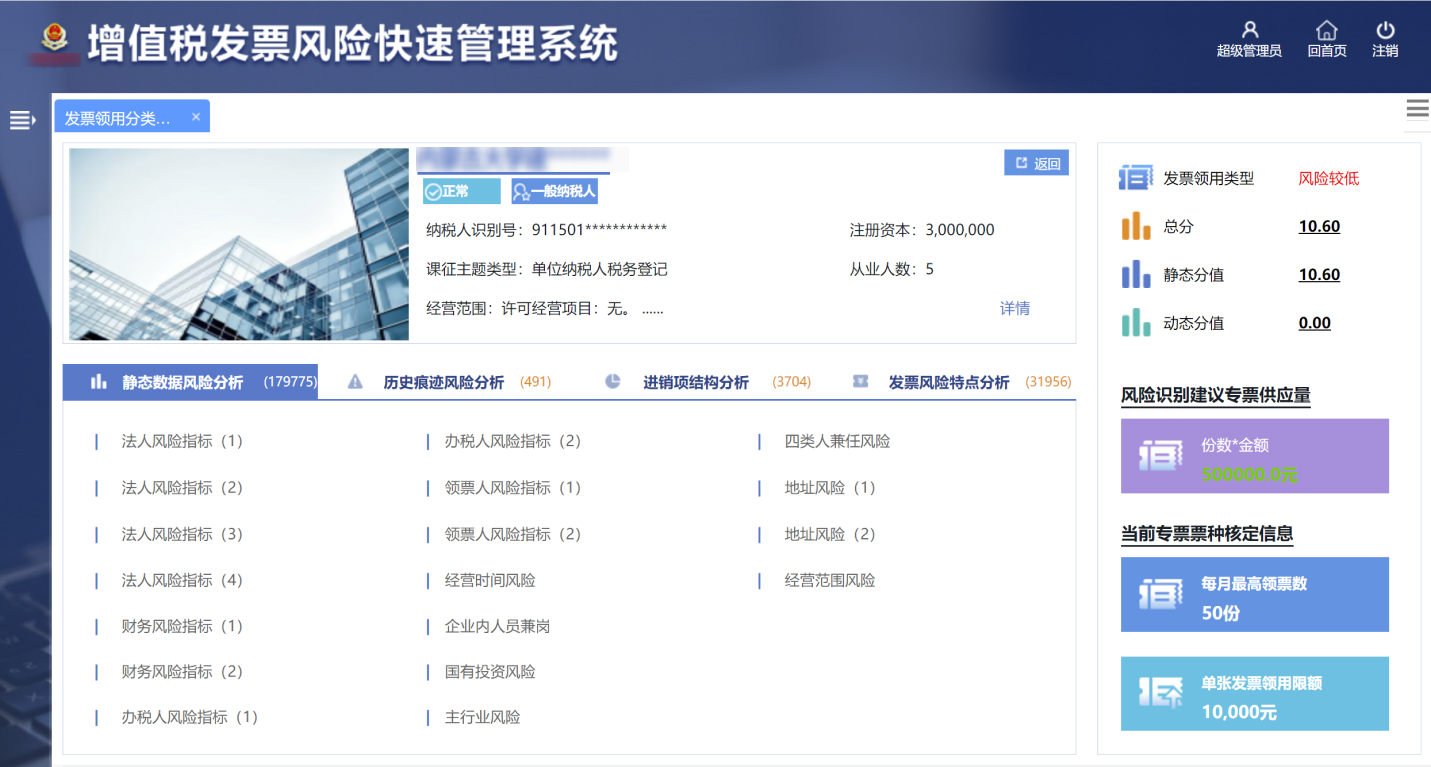Open 经营范围风险 item
This screenshot has width=1431, height=767.
[x=830, y=580]
